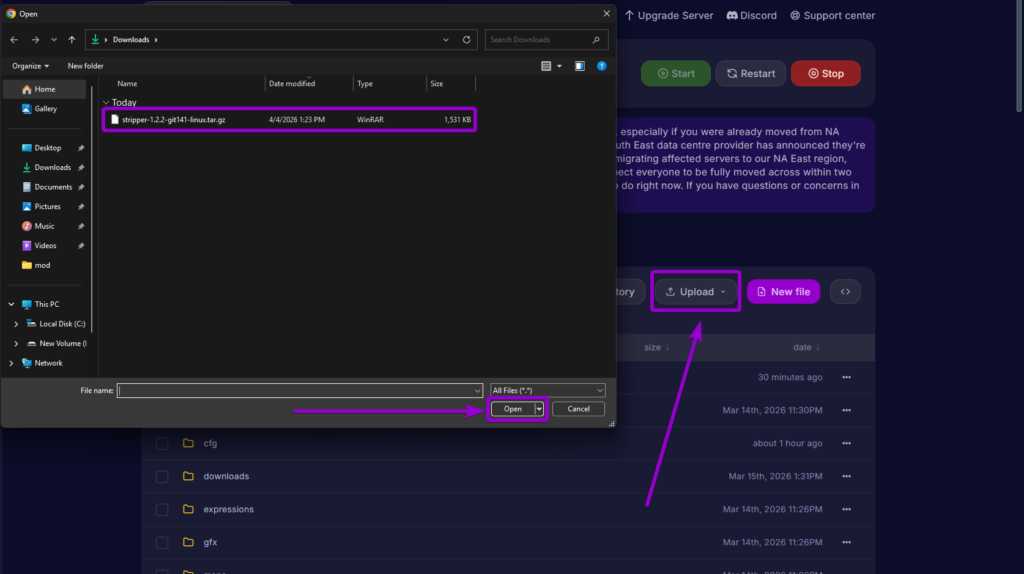
Task: Select Home in the navigation pane
Action: (x=44, y=89)
